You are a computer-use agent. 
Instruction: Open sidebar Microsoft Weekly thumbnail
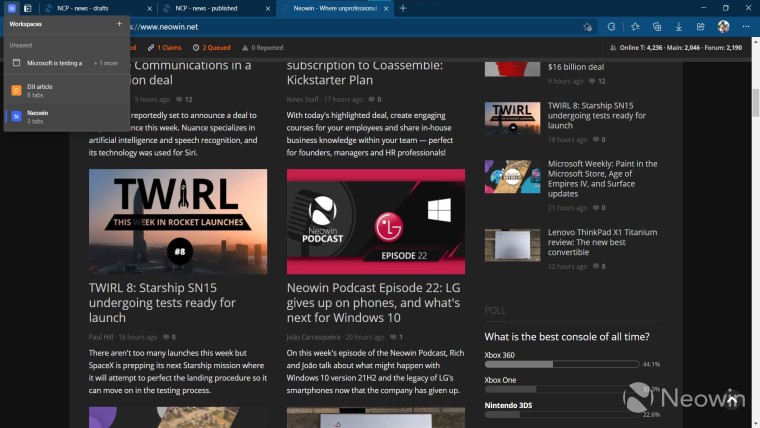(512, 177)
